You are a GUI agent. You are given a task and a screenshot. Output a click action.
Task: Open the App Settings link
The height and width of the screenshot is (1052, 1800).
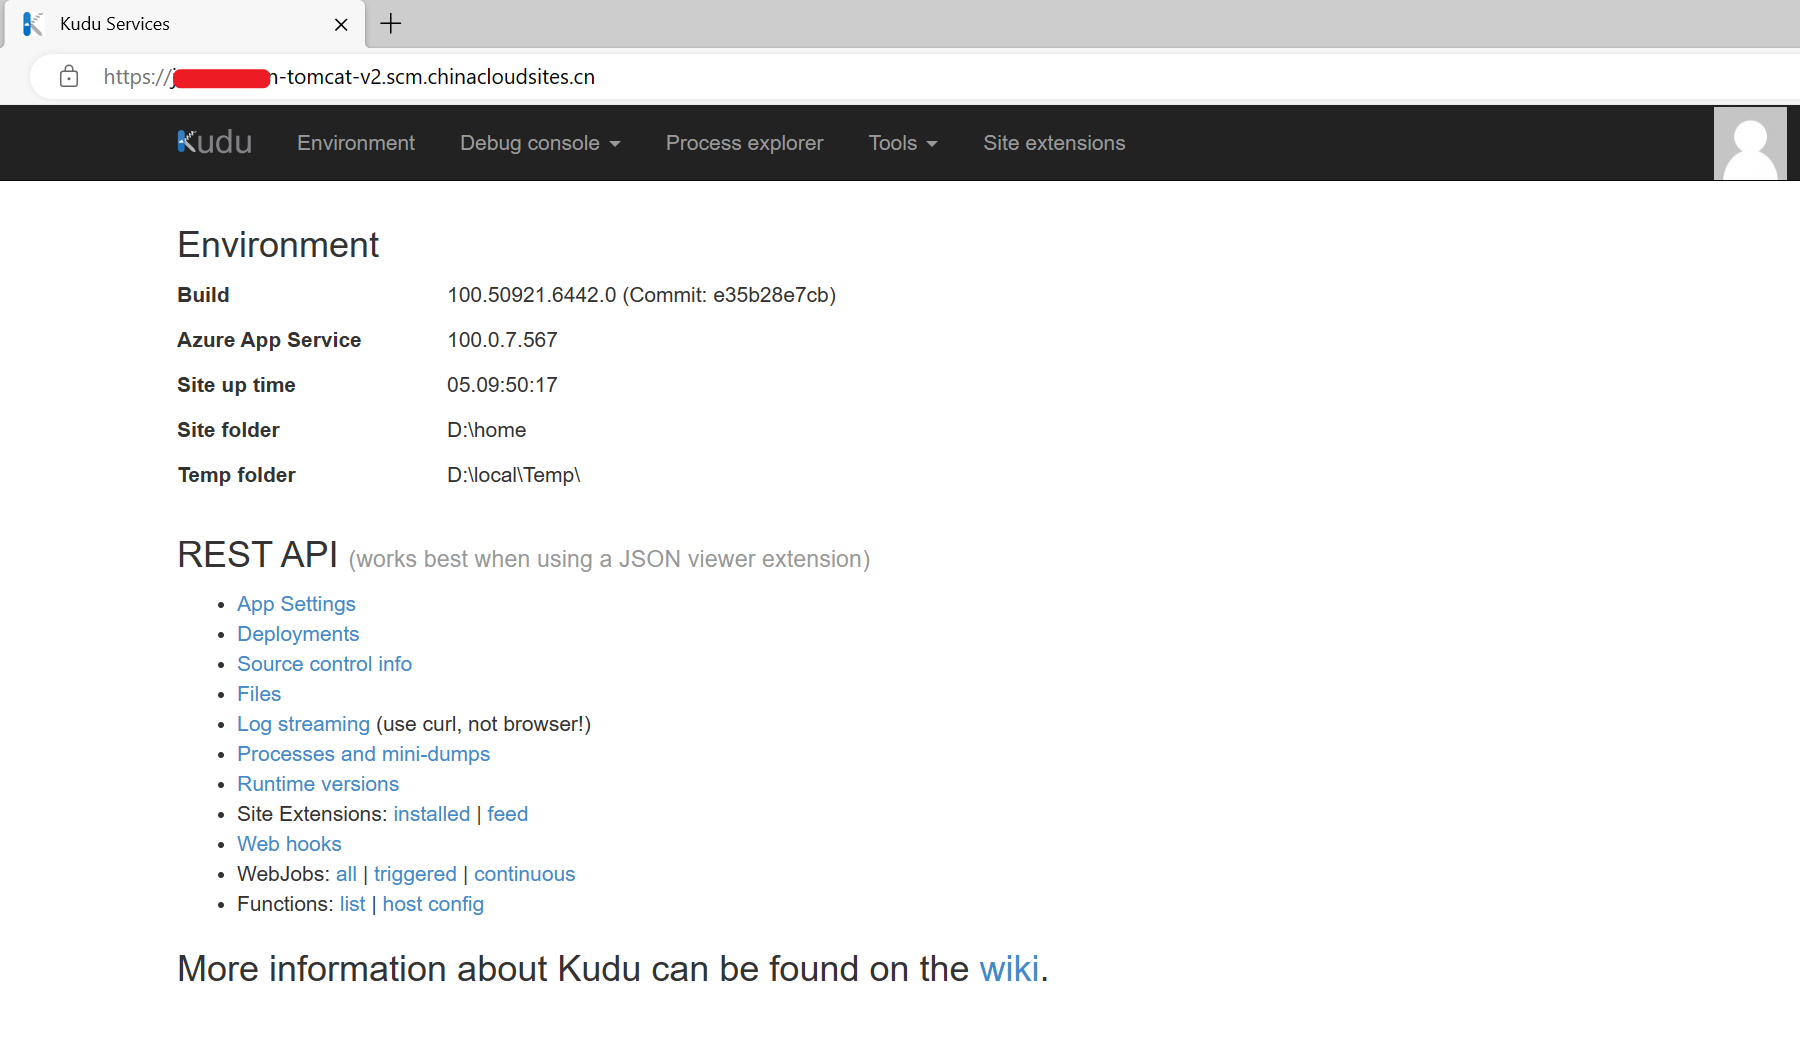[296, 604]
